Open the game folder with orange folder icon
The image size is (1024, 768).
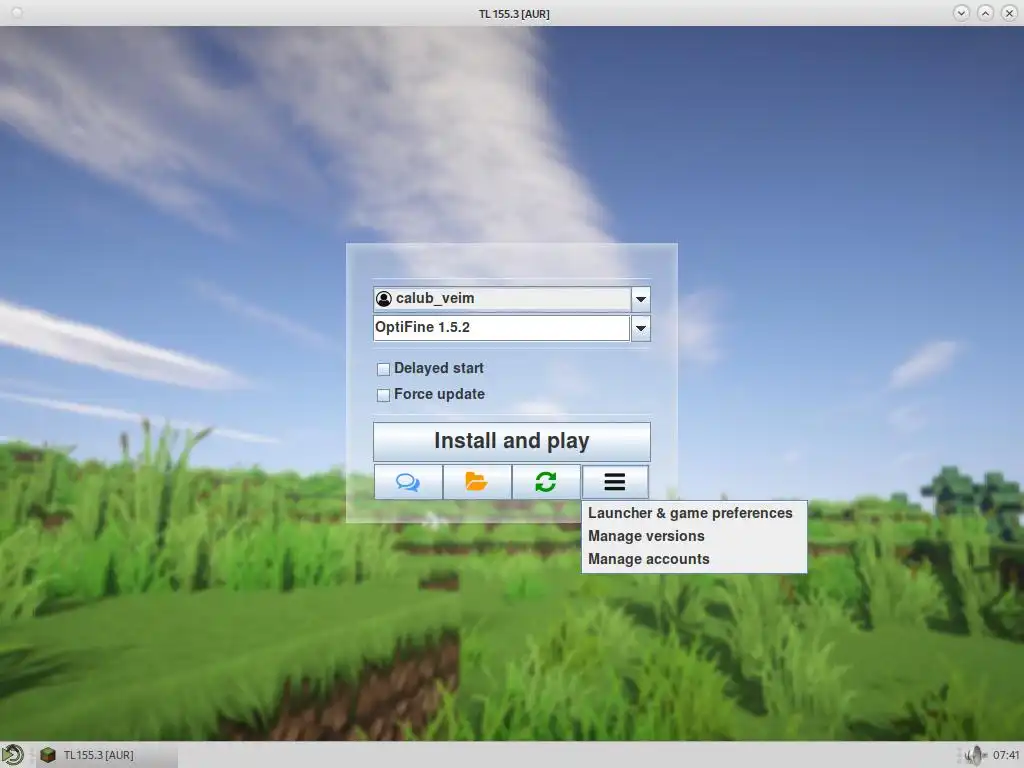tap(477, 482)
